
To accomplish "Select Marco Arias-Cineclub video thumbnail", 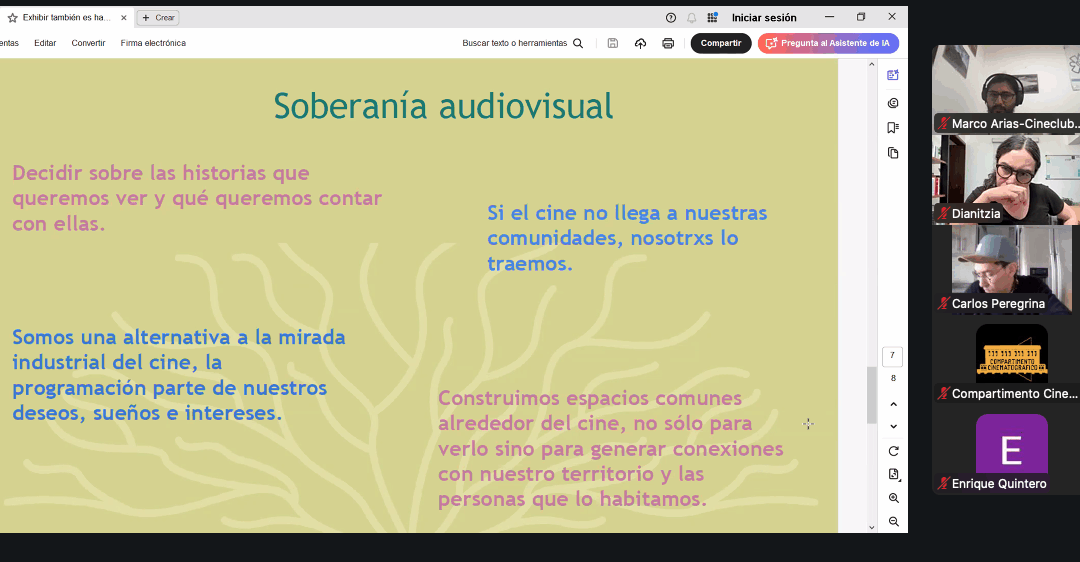I will (1006, 88).
